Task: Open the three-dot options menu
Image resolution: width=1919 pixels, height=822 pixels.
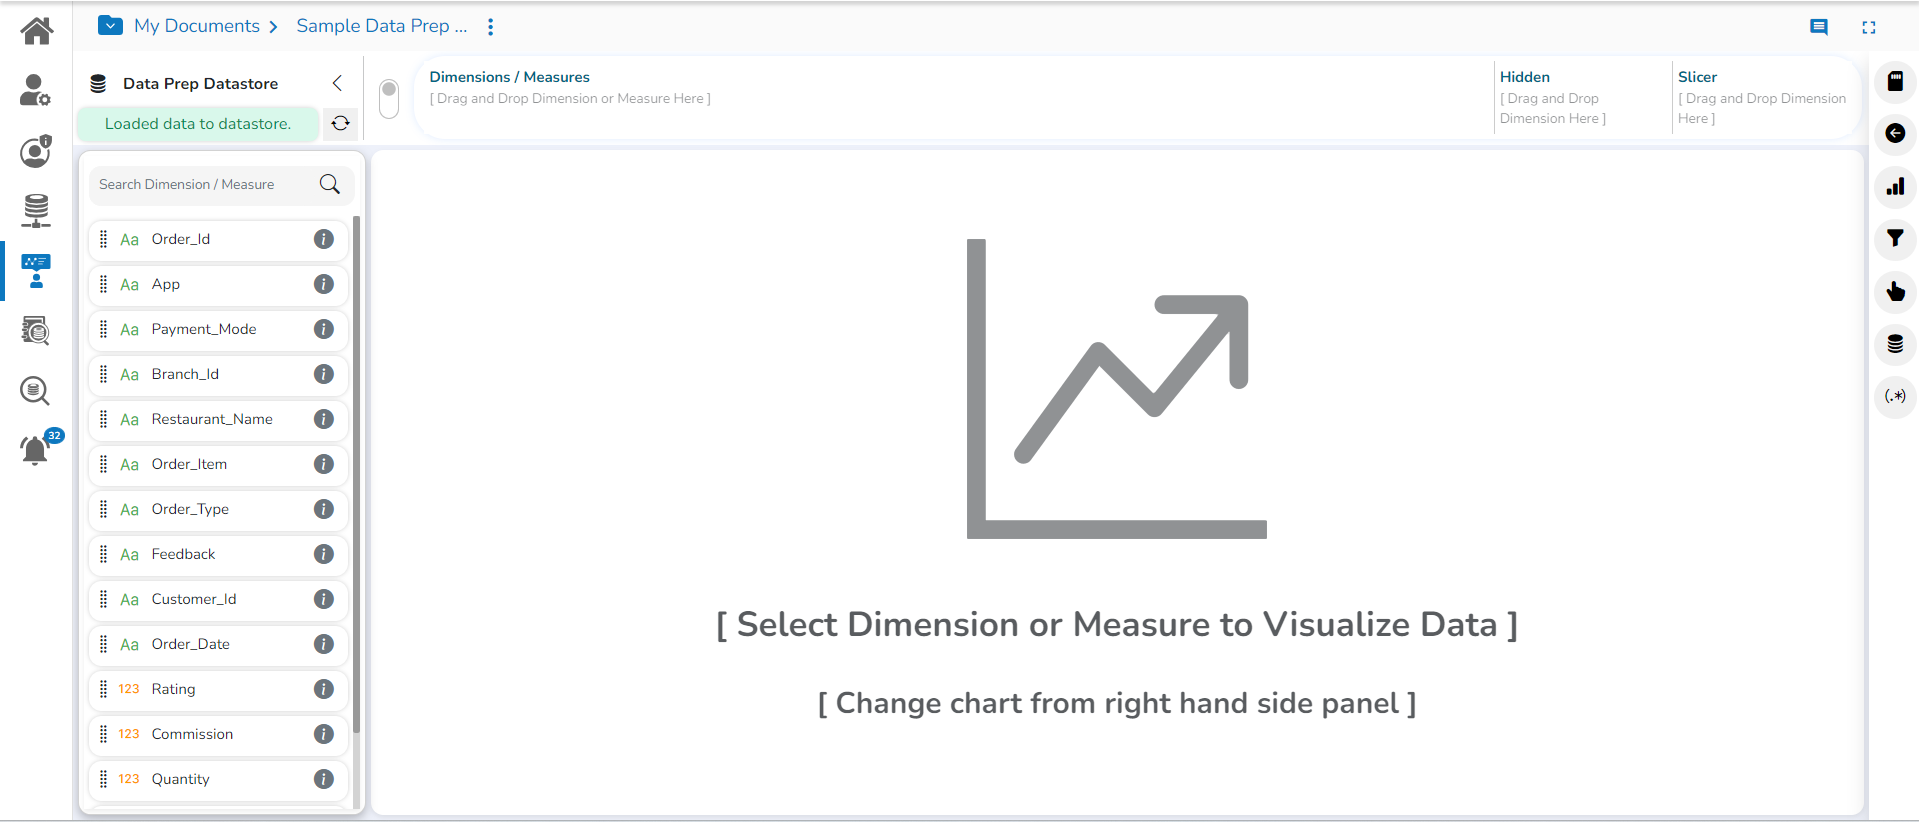Action: click(x=491, y=27)
